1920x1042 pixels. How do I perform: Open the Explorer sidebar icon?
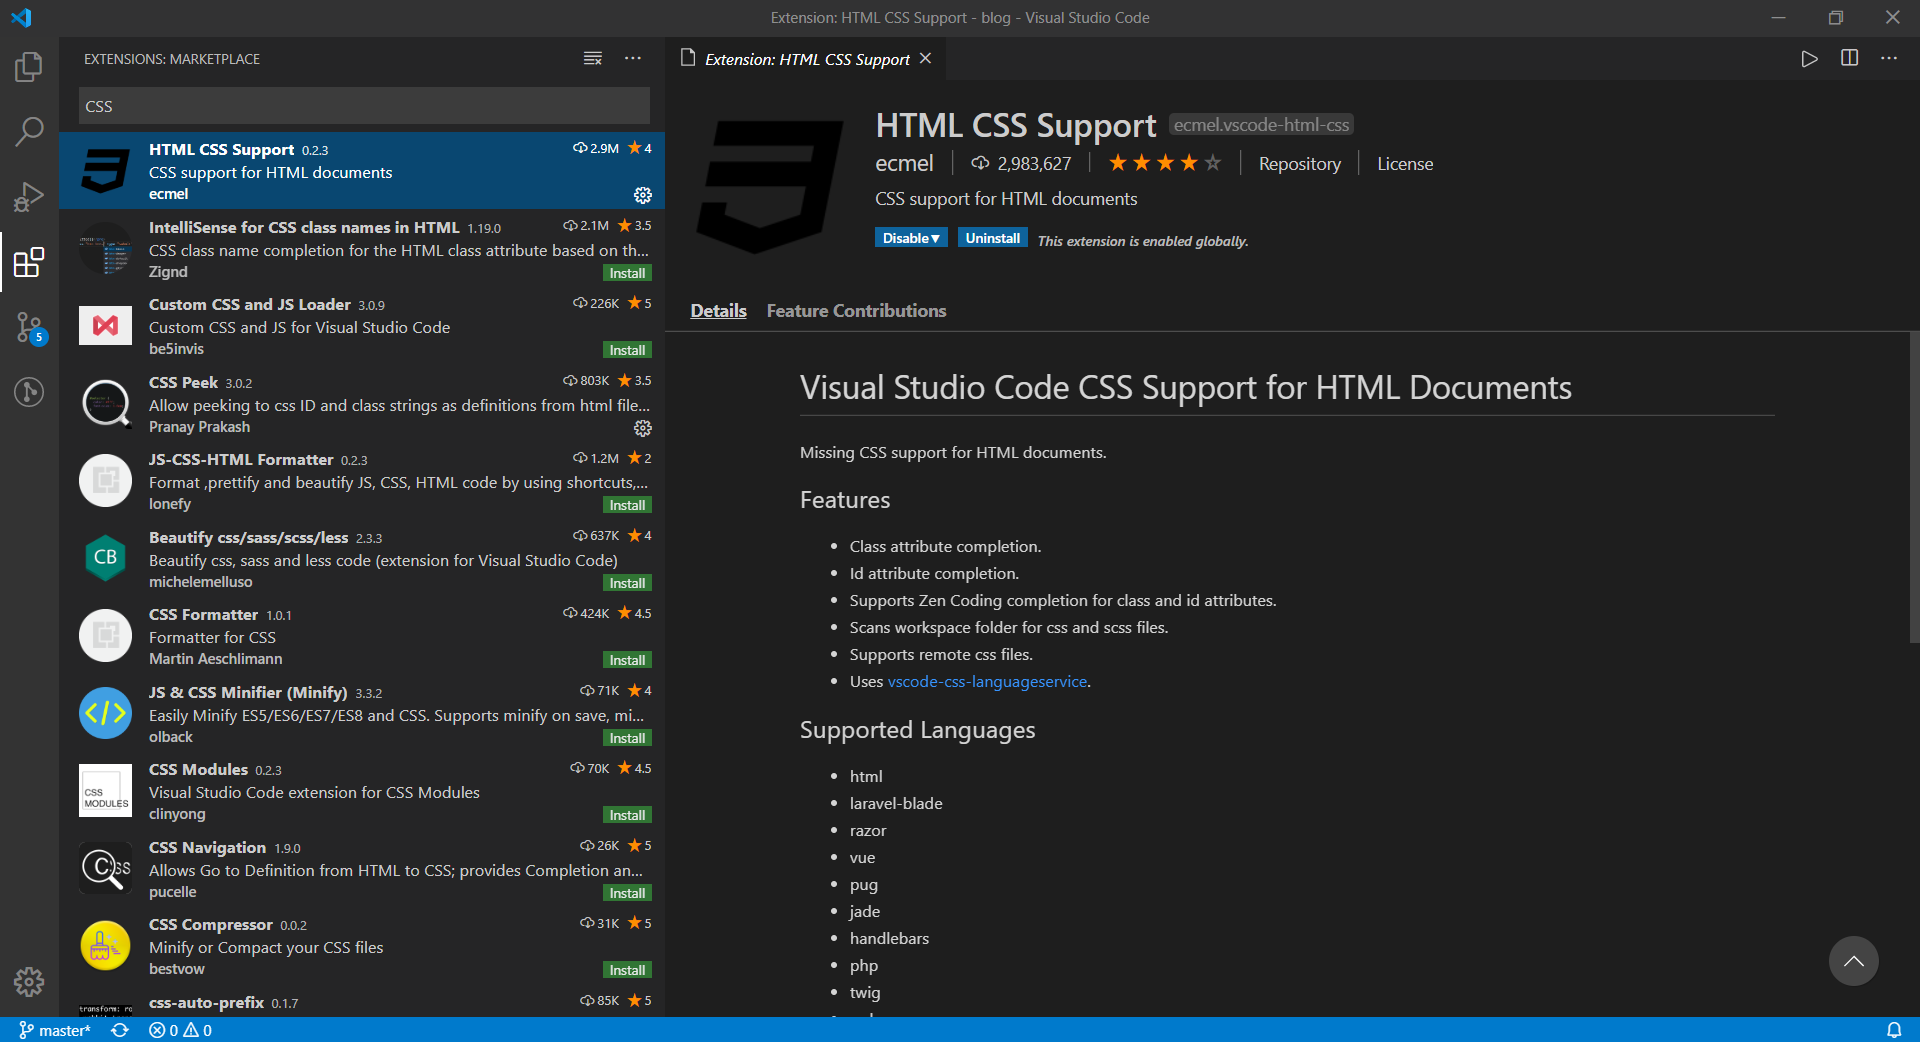29,66
